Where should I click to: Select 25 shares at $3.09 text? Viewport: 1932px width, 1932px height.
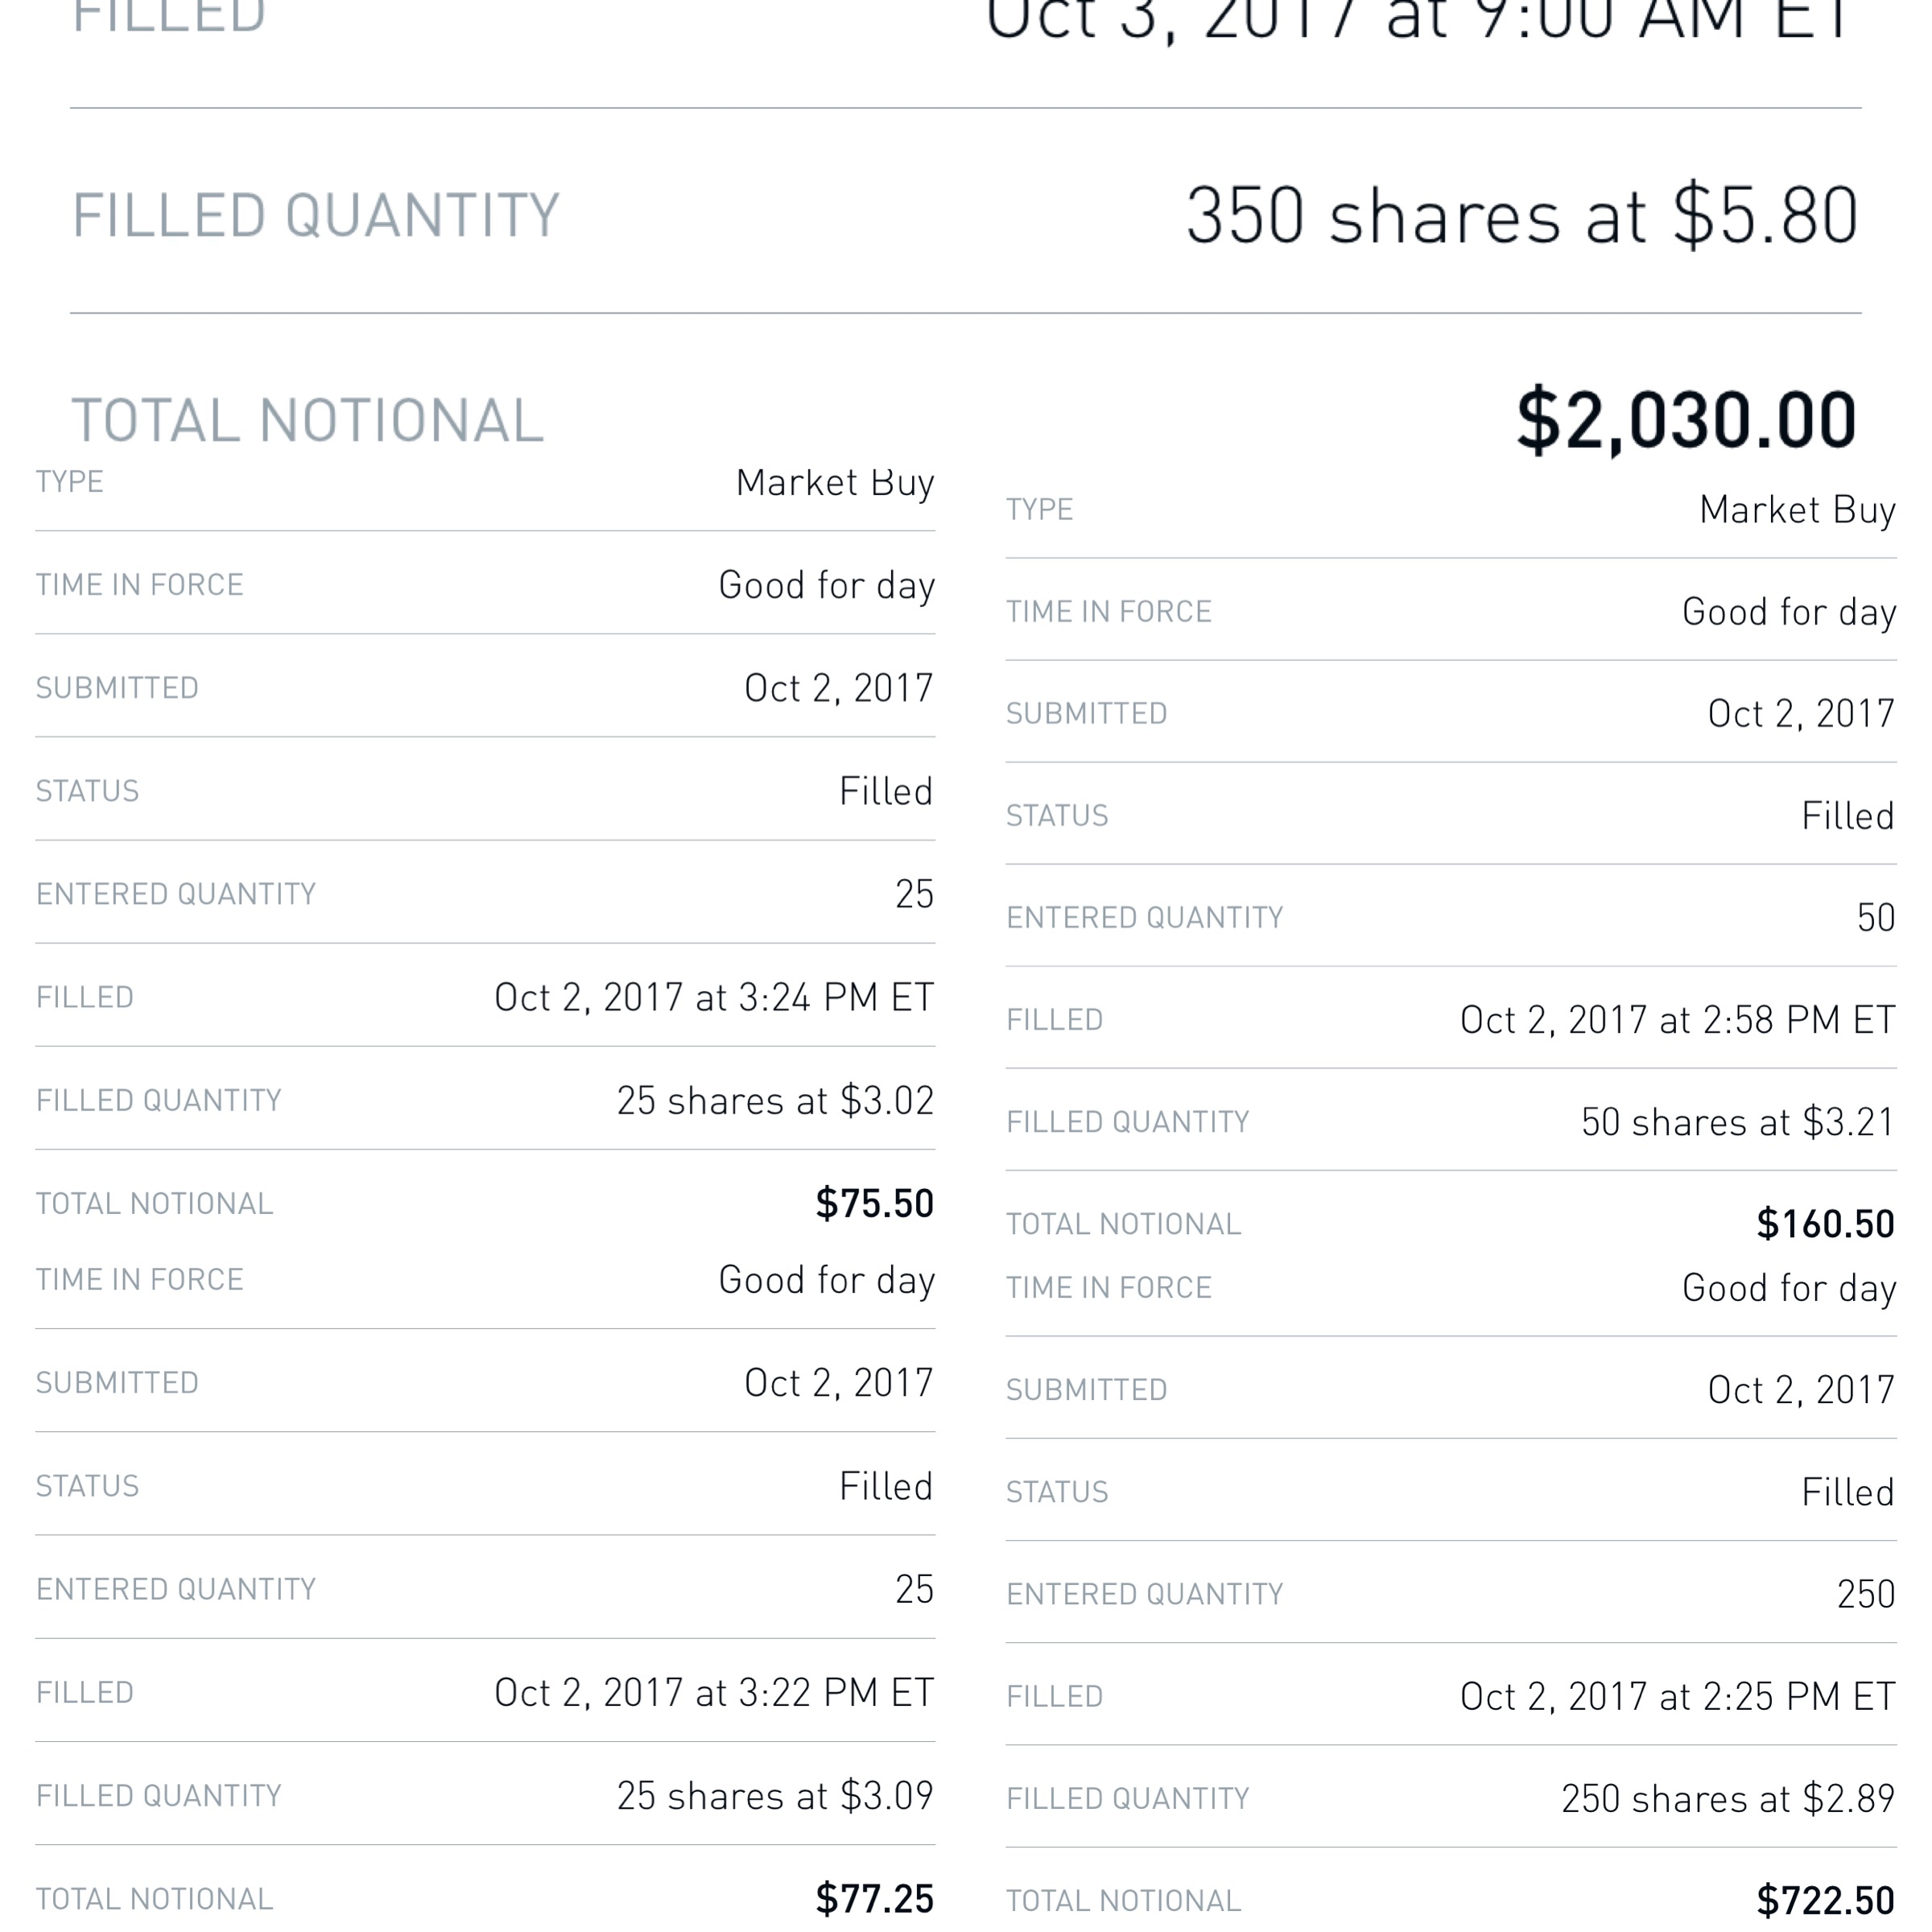pos(774,1796)
